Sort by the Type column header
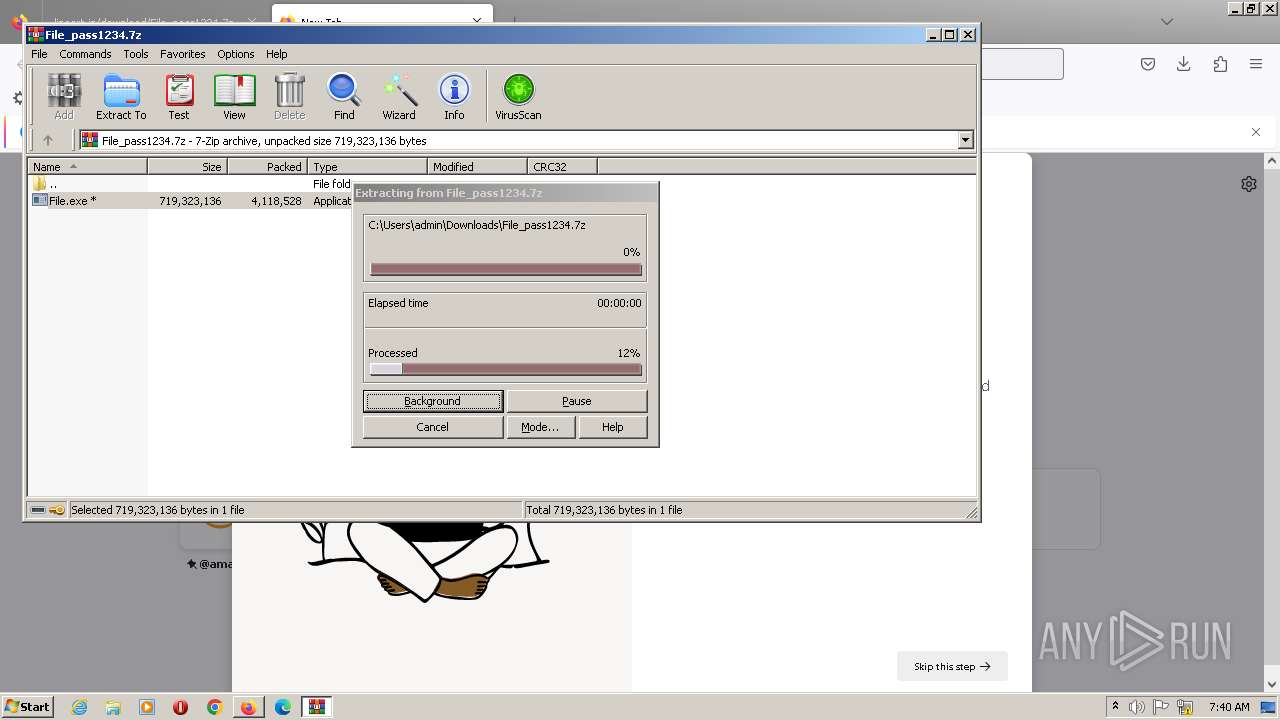 click(x=367, y=167)
